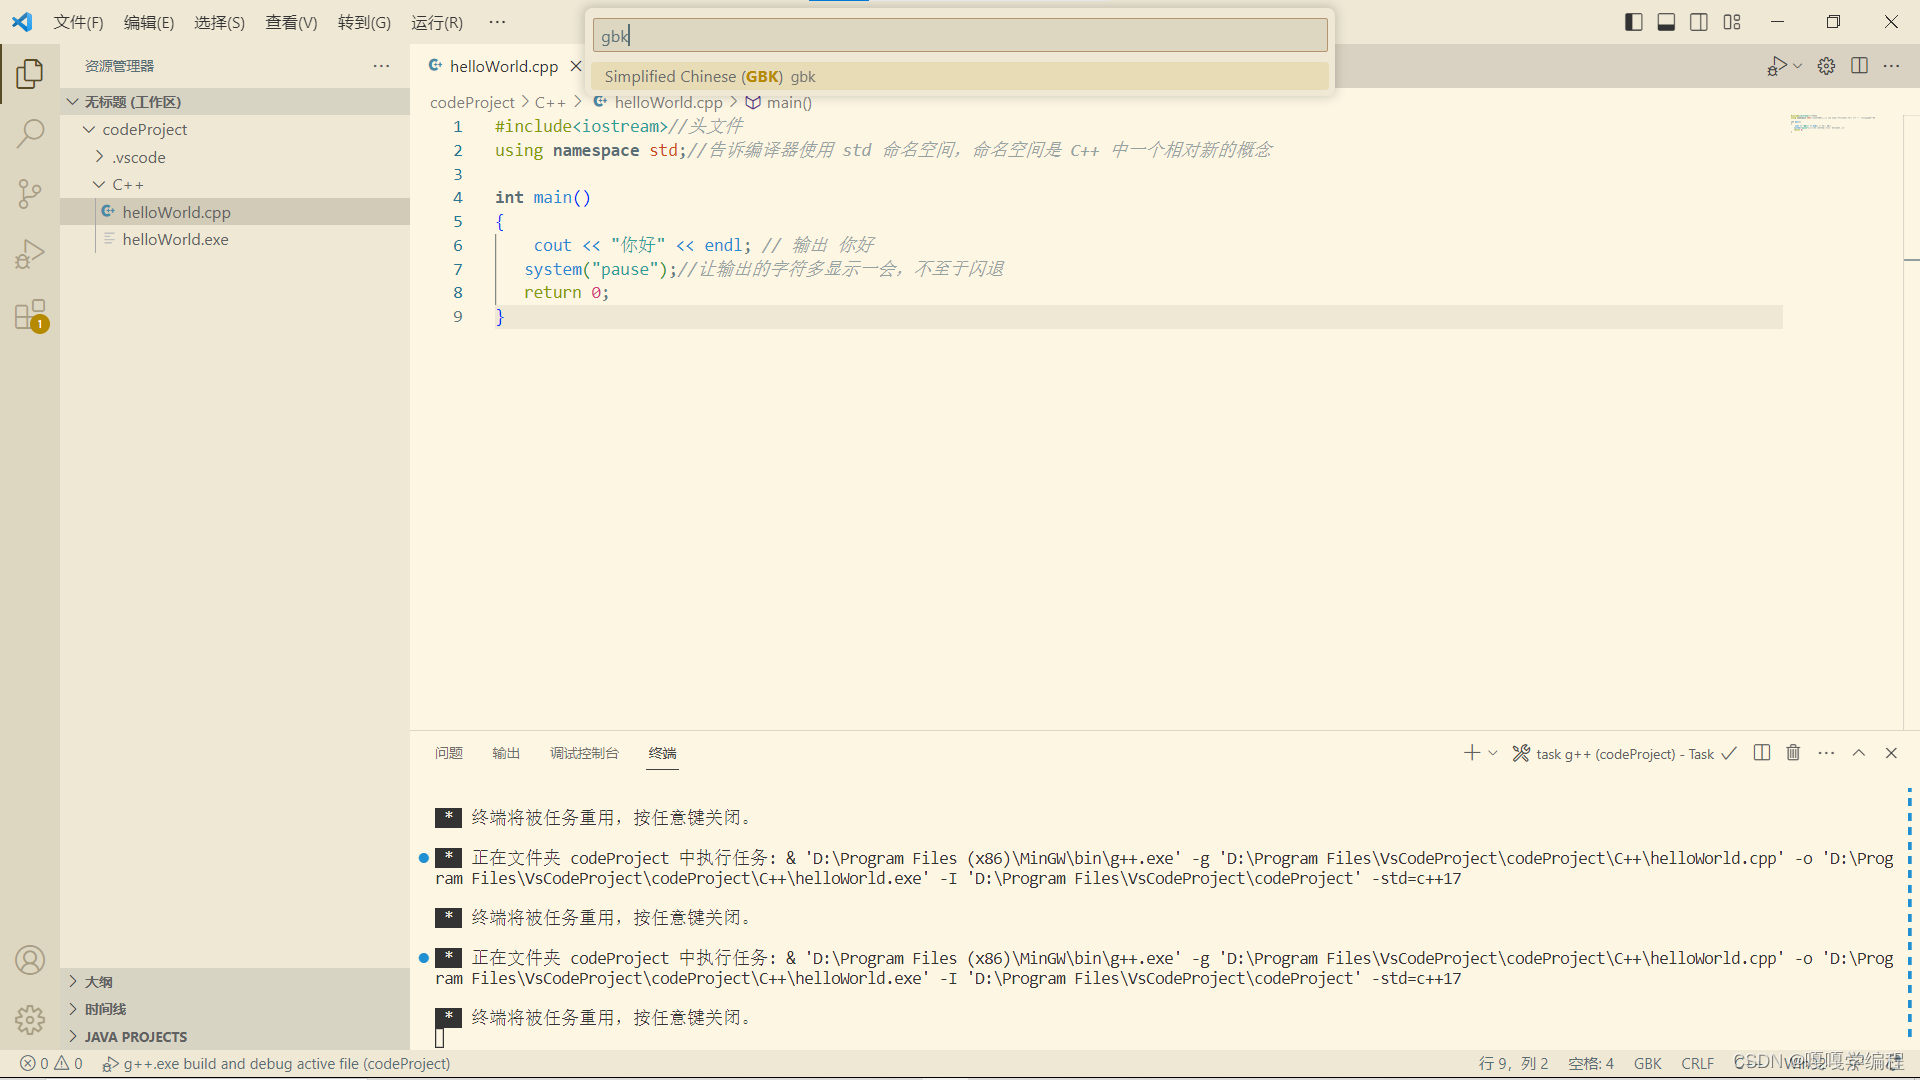Collapse the 无标题 (工作区) workspace section

point(235,102)
